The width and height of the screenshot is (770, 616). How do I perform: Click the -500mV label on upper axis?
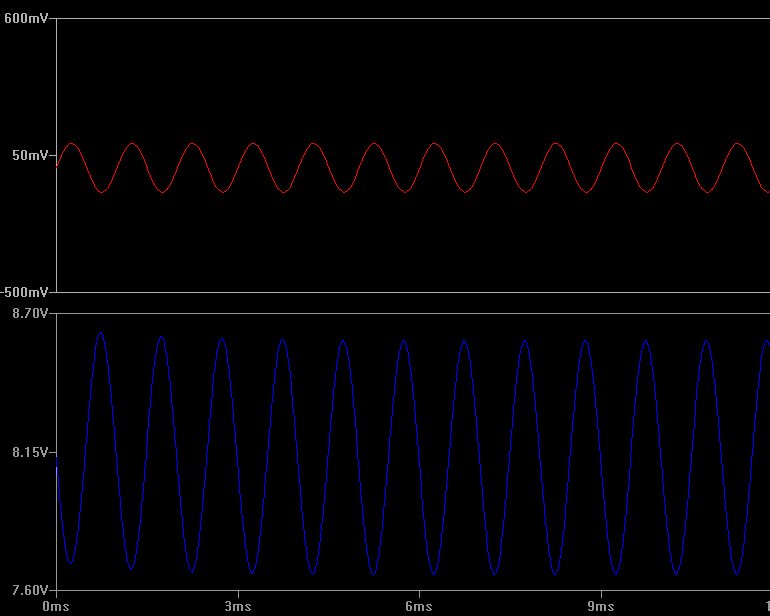tap(25, 292)
